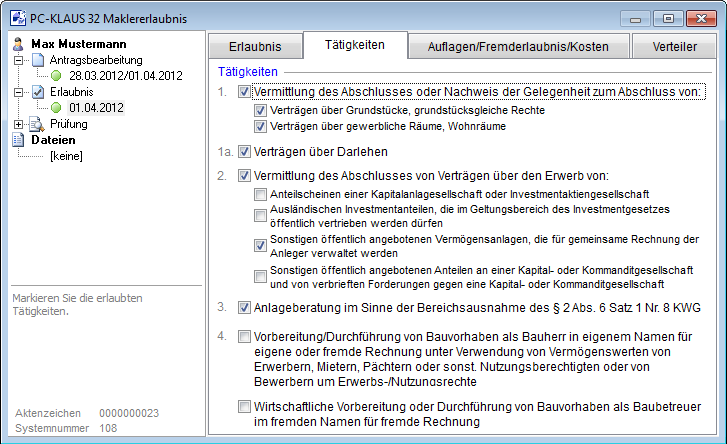Uncheck Verträgen über Darlehen checkbox
The height and width of the screenshot is (444, 727).
[x=244, y=152]
